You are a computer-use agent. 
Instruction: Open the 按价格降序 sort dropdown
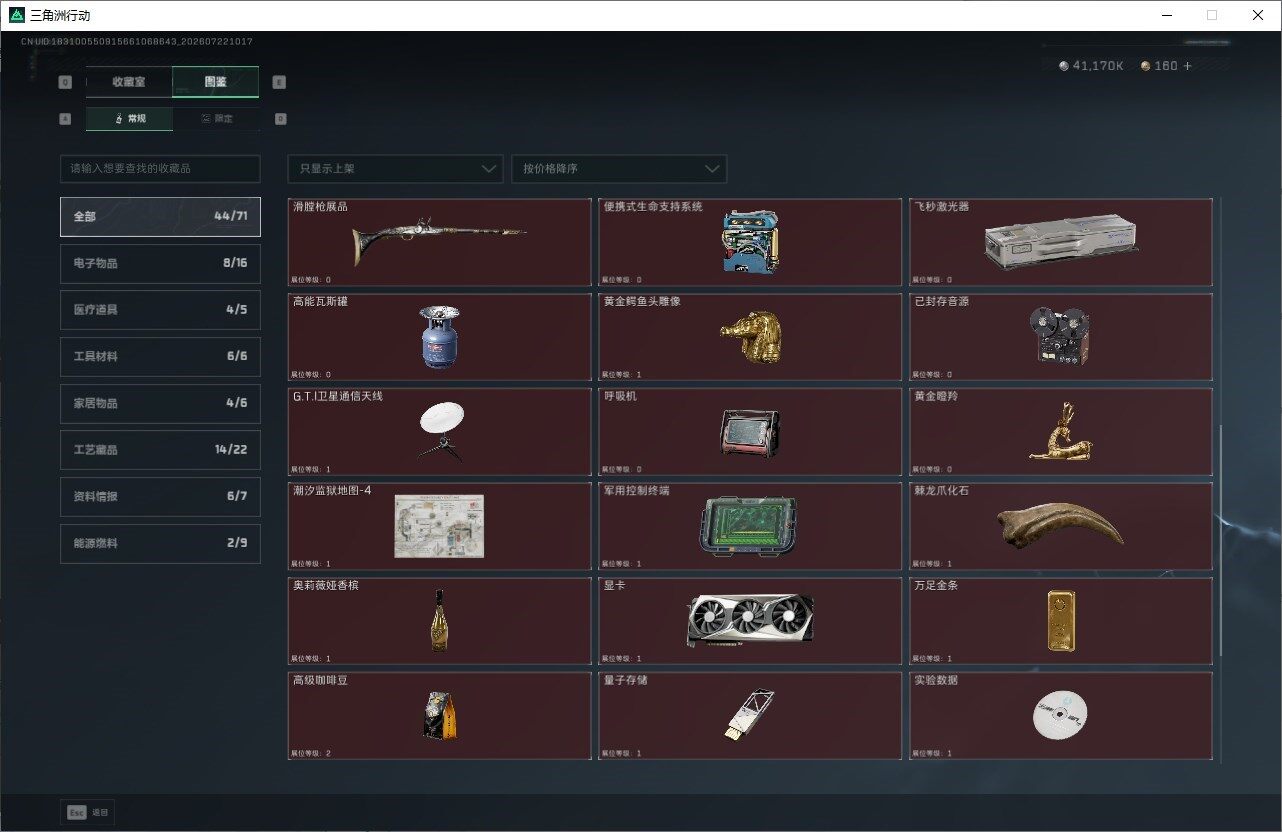pos(619,169)
